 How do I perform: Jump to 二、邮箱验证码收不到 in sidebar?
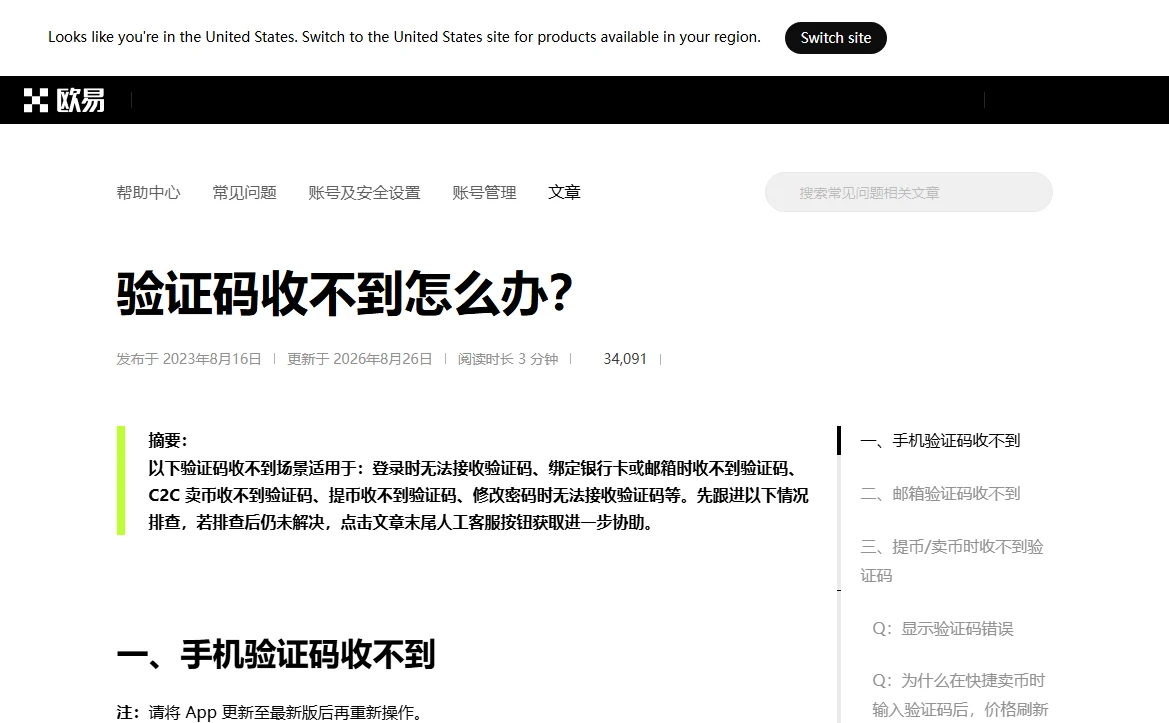pos(940,493)
